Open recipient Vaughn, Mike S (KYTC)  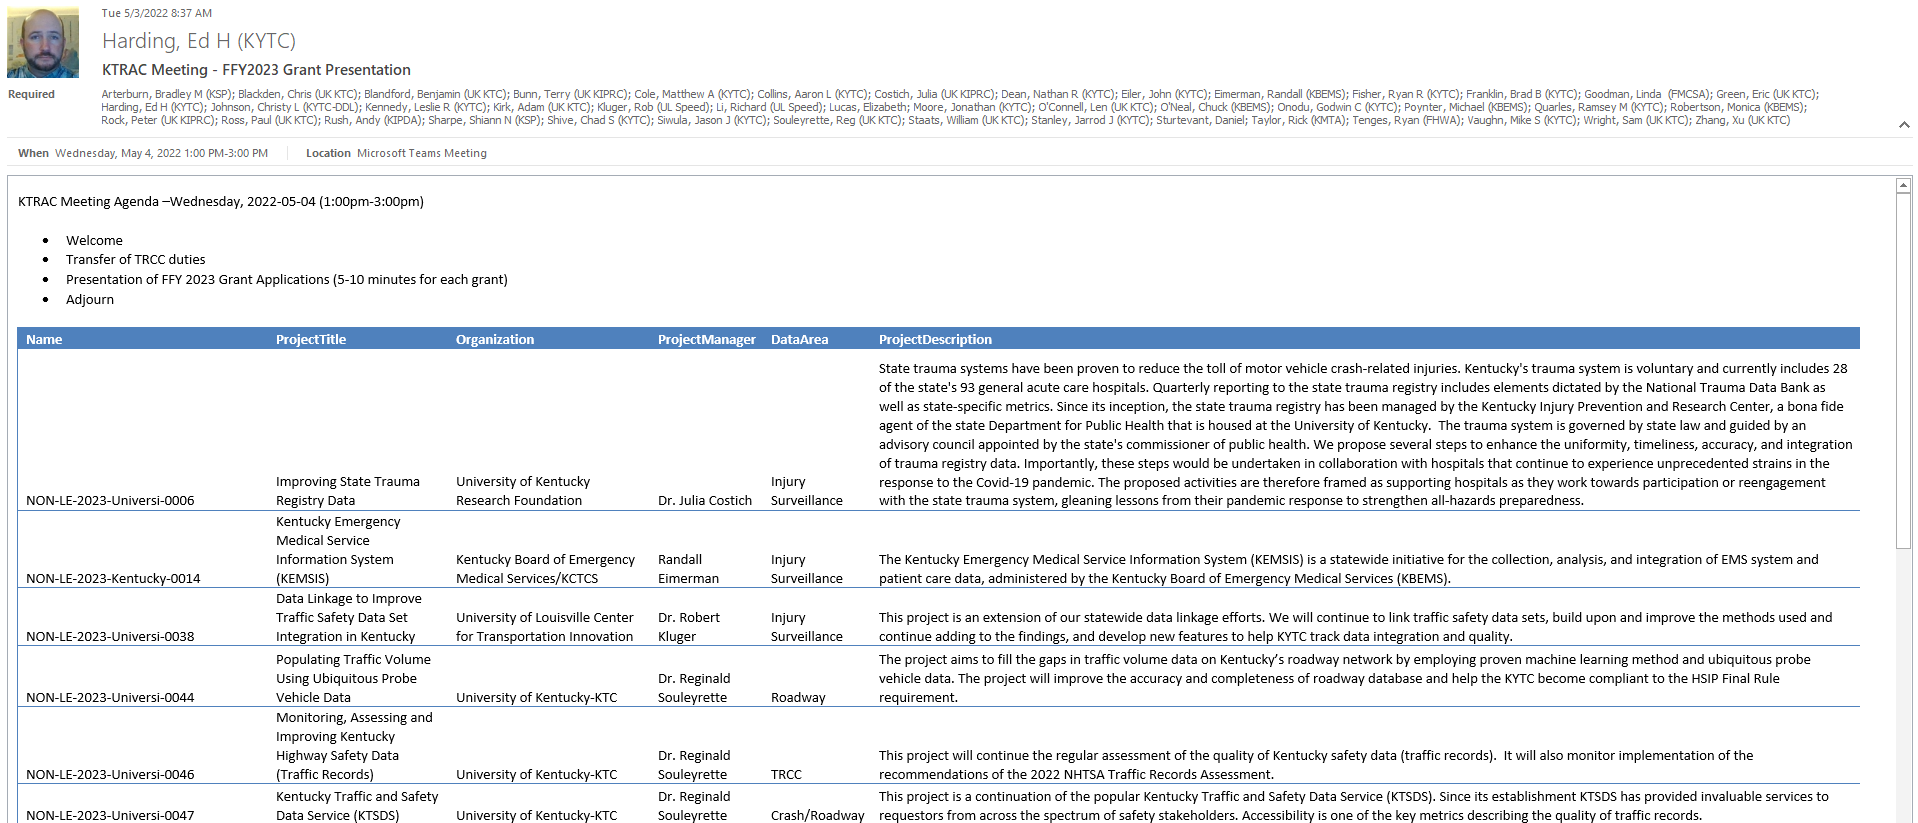coord(1524,120)
